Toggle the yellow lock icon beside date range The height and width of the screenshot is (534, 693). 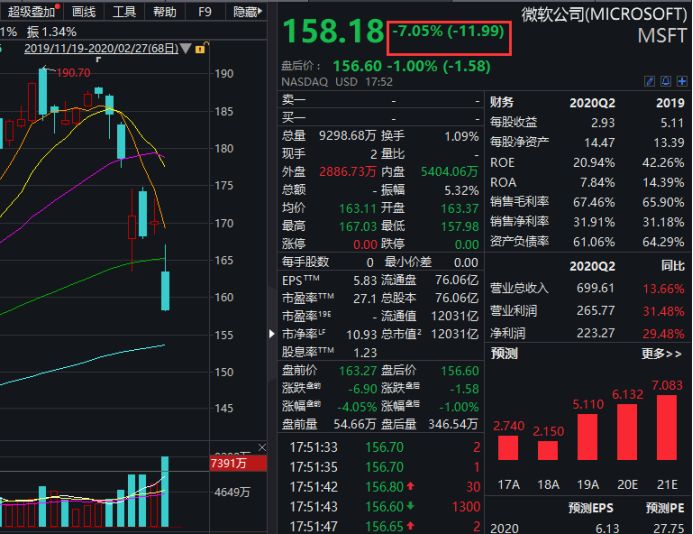pyautogui.click(x=202, y=48)
